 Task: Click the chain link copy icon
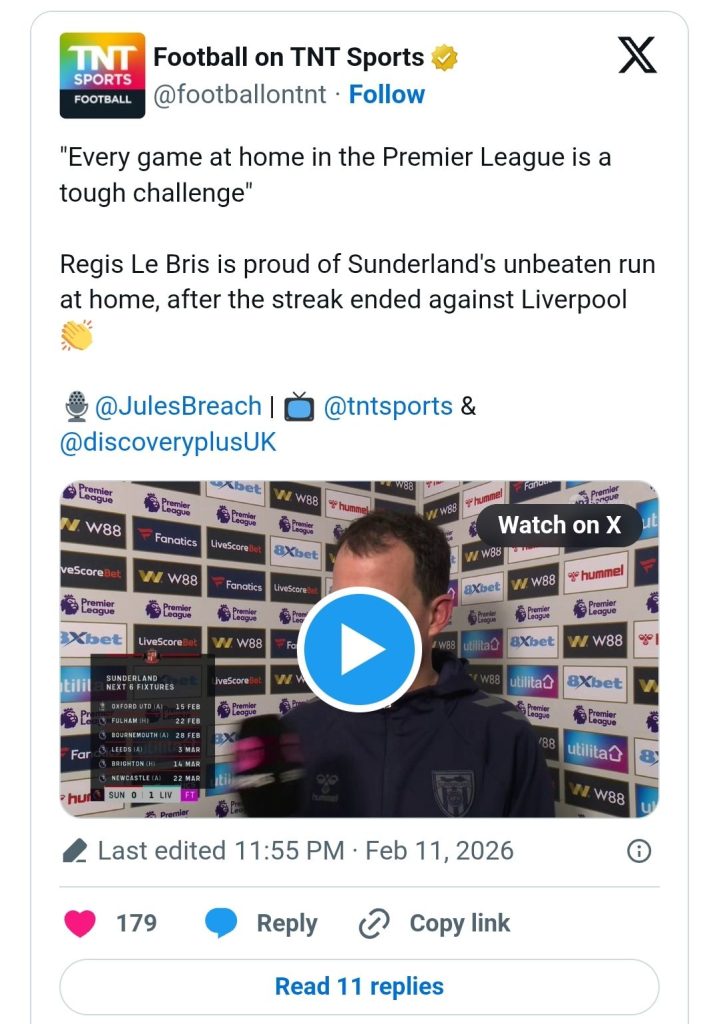[374, 923]
